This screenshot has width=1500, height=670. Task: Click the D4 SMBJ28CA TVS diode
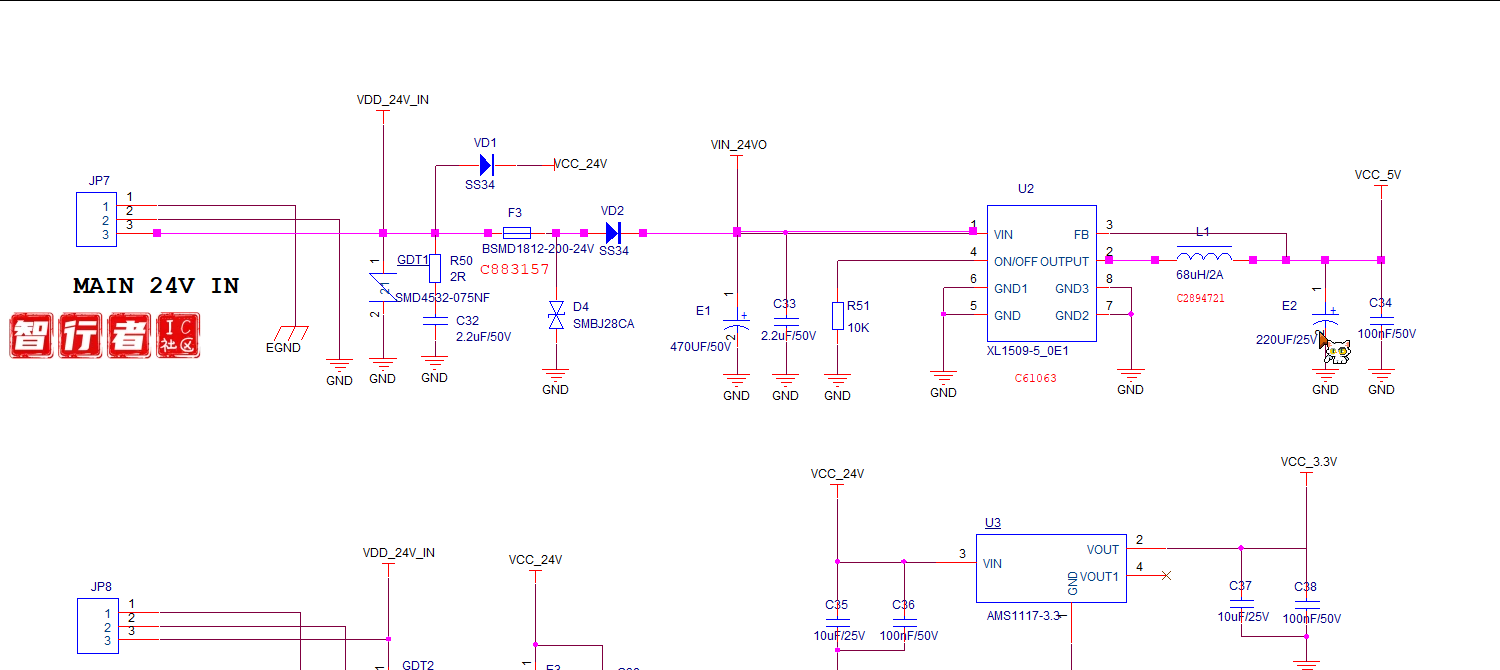[556, 317]
